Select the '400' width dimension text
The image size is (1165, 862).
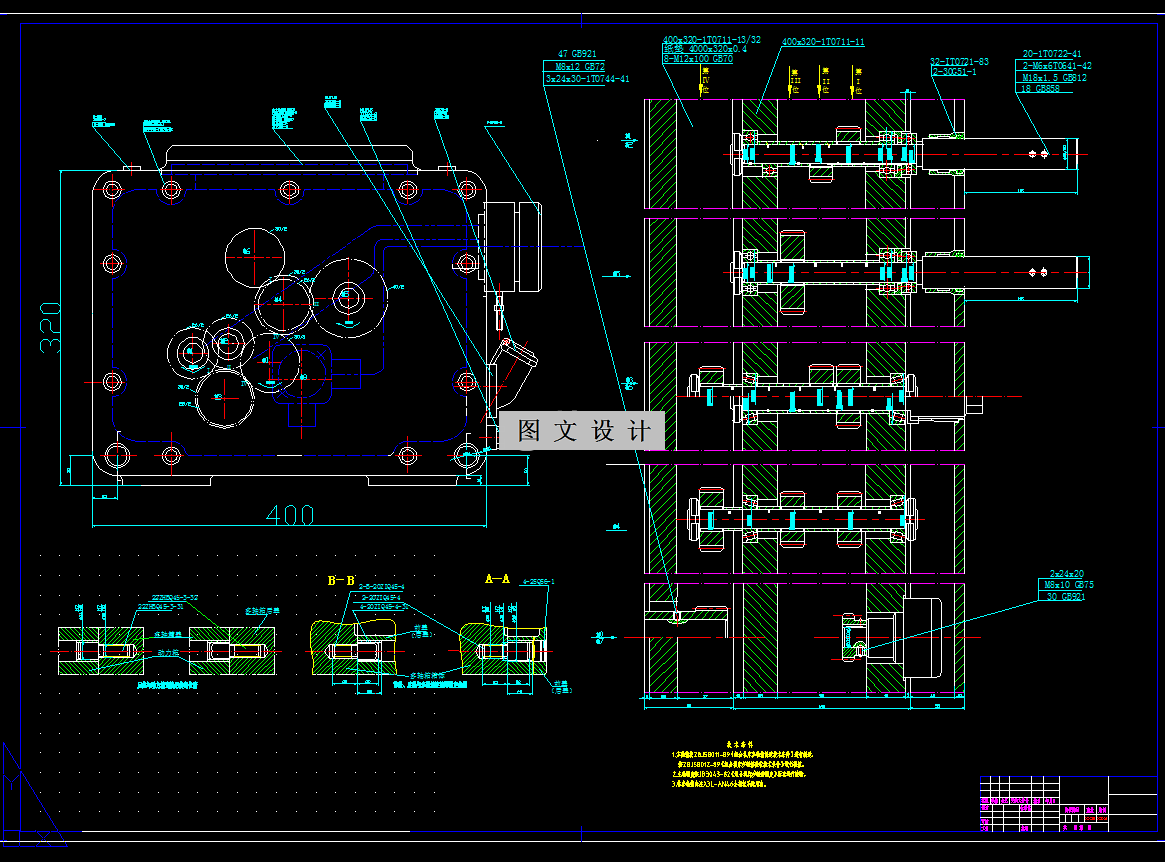[x=290, y=515]
